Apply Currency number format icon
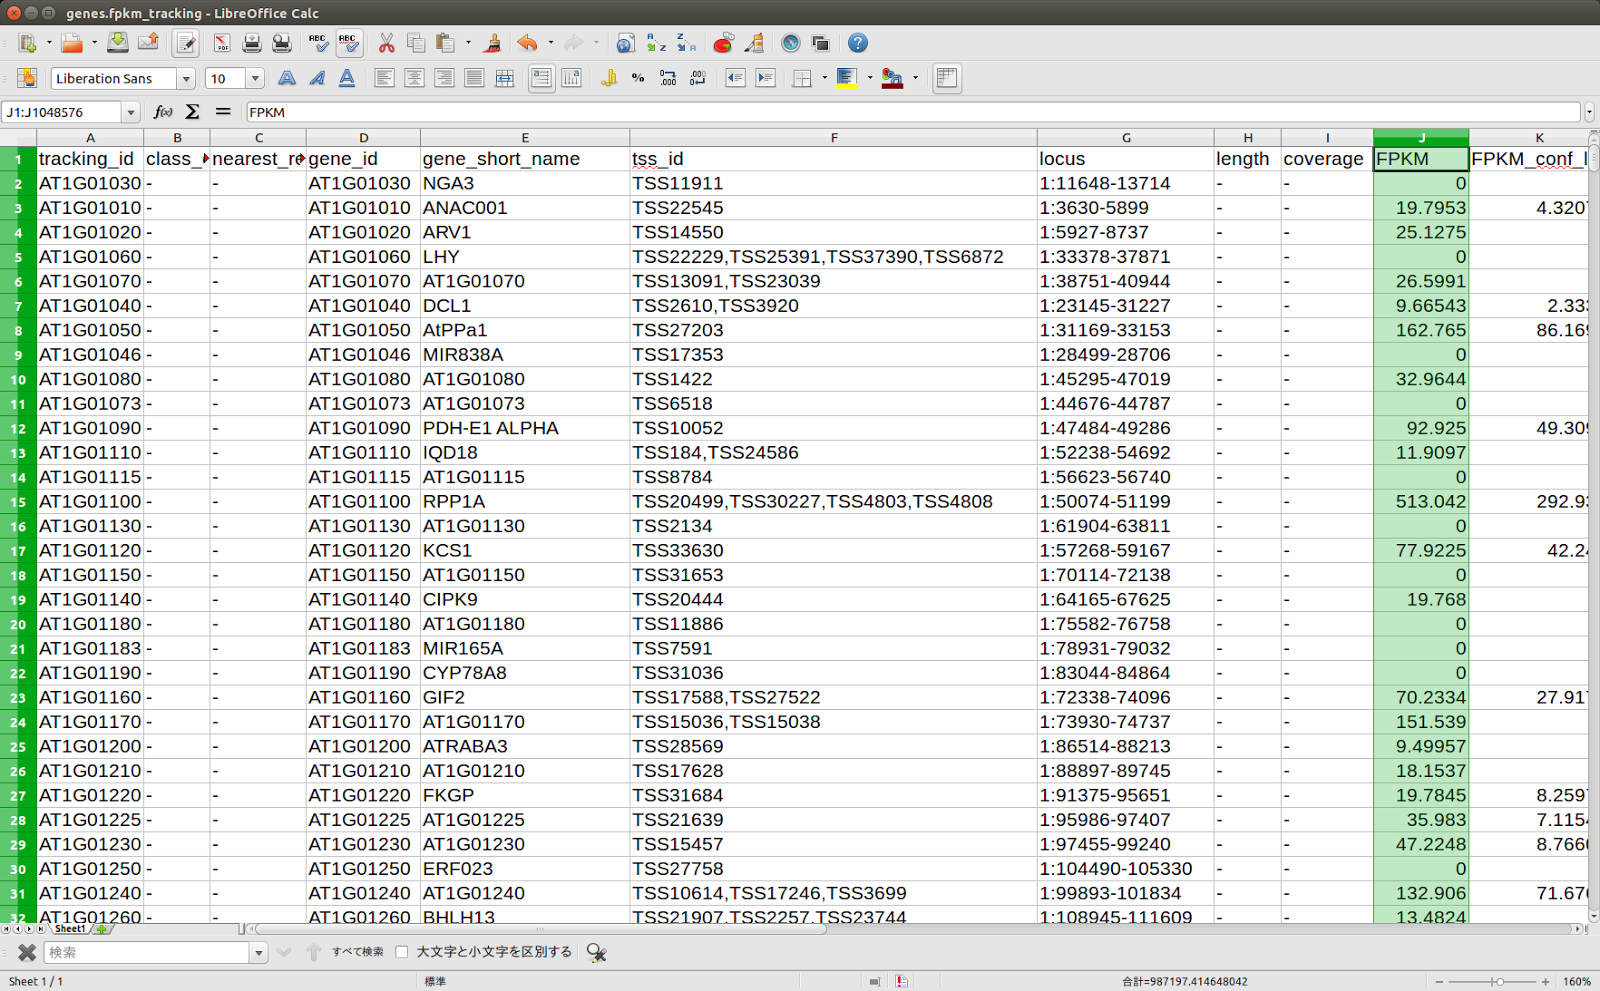 [x=608, y=78]
